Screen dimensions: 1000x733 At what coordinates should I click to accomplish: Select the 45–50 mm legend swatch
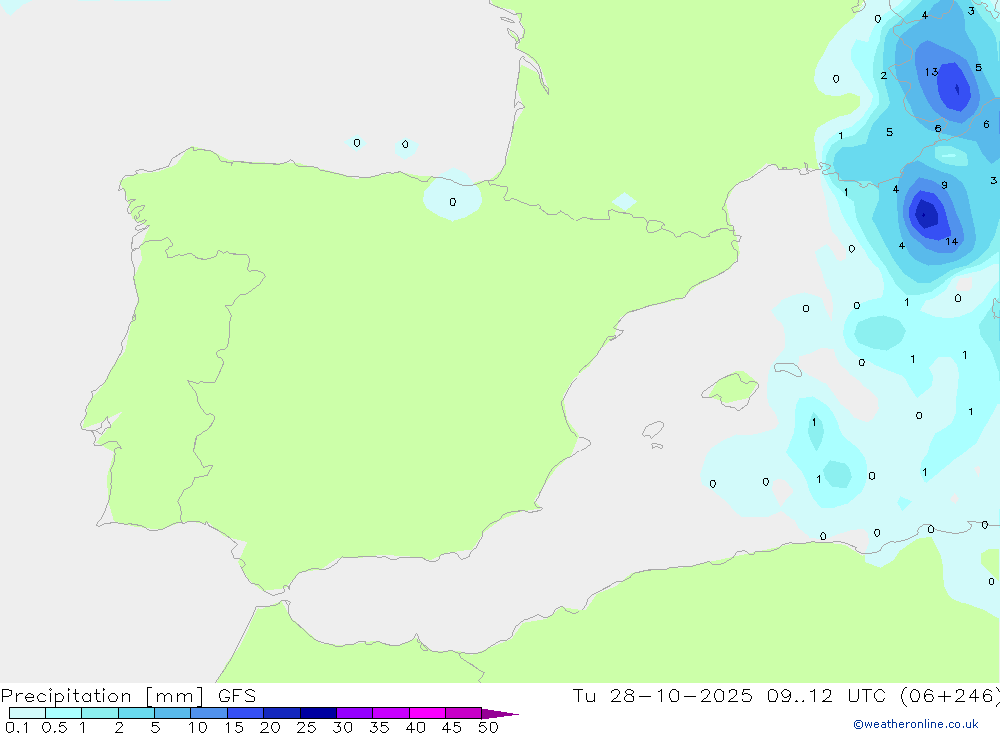pyautogui.click(x=463, y=713)
